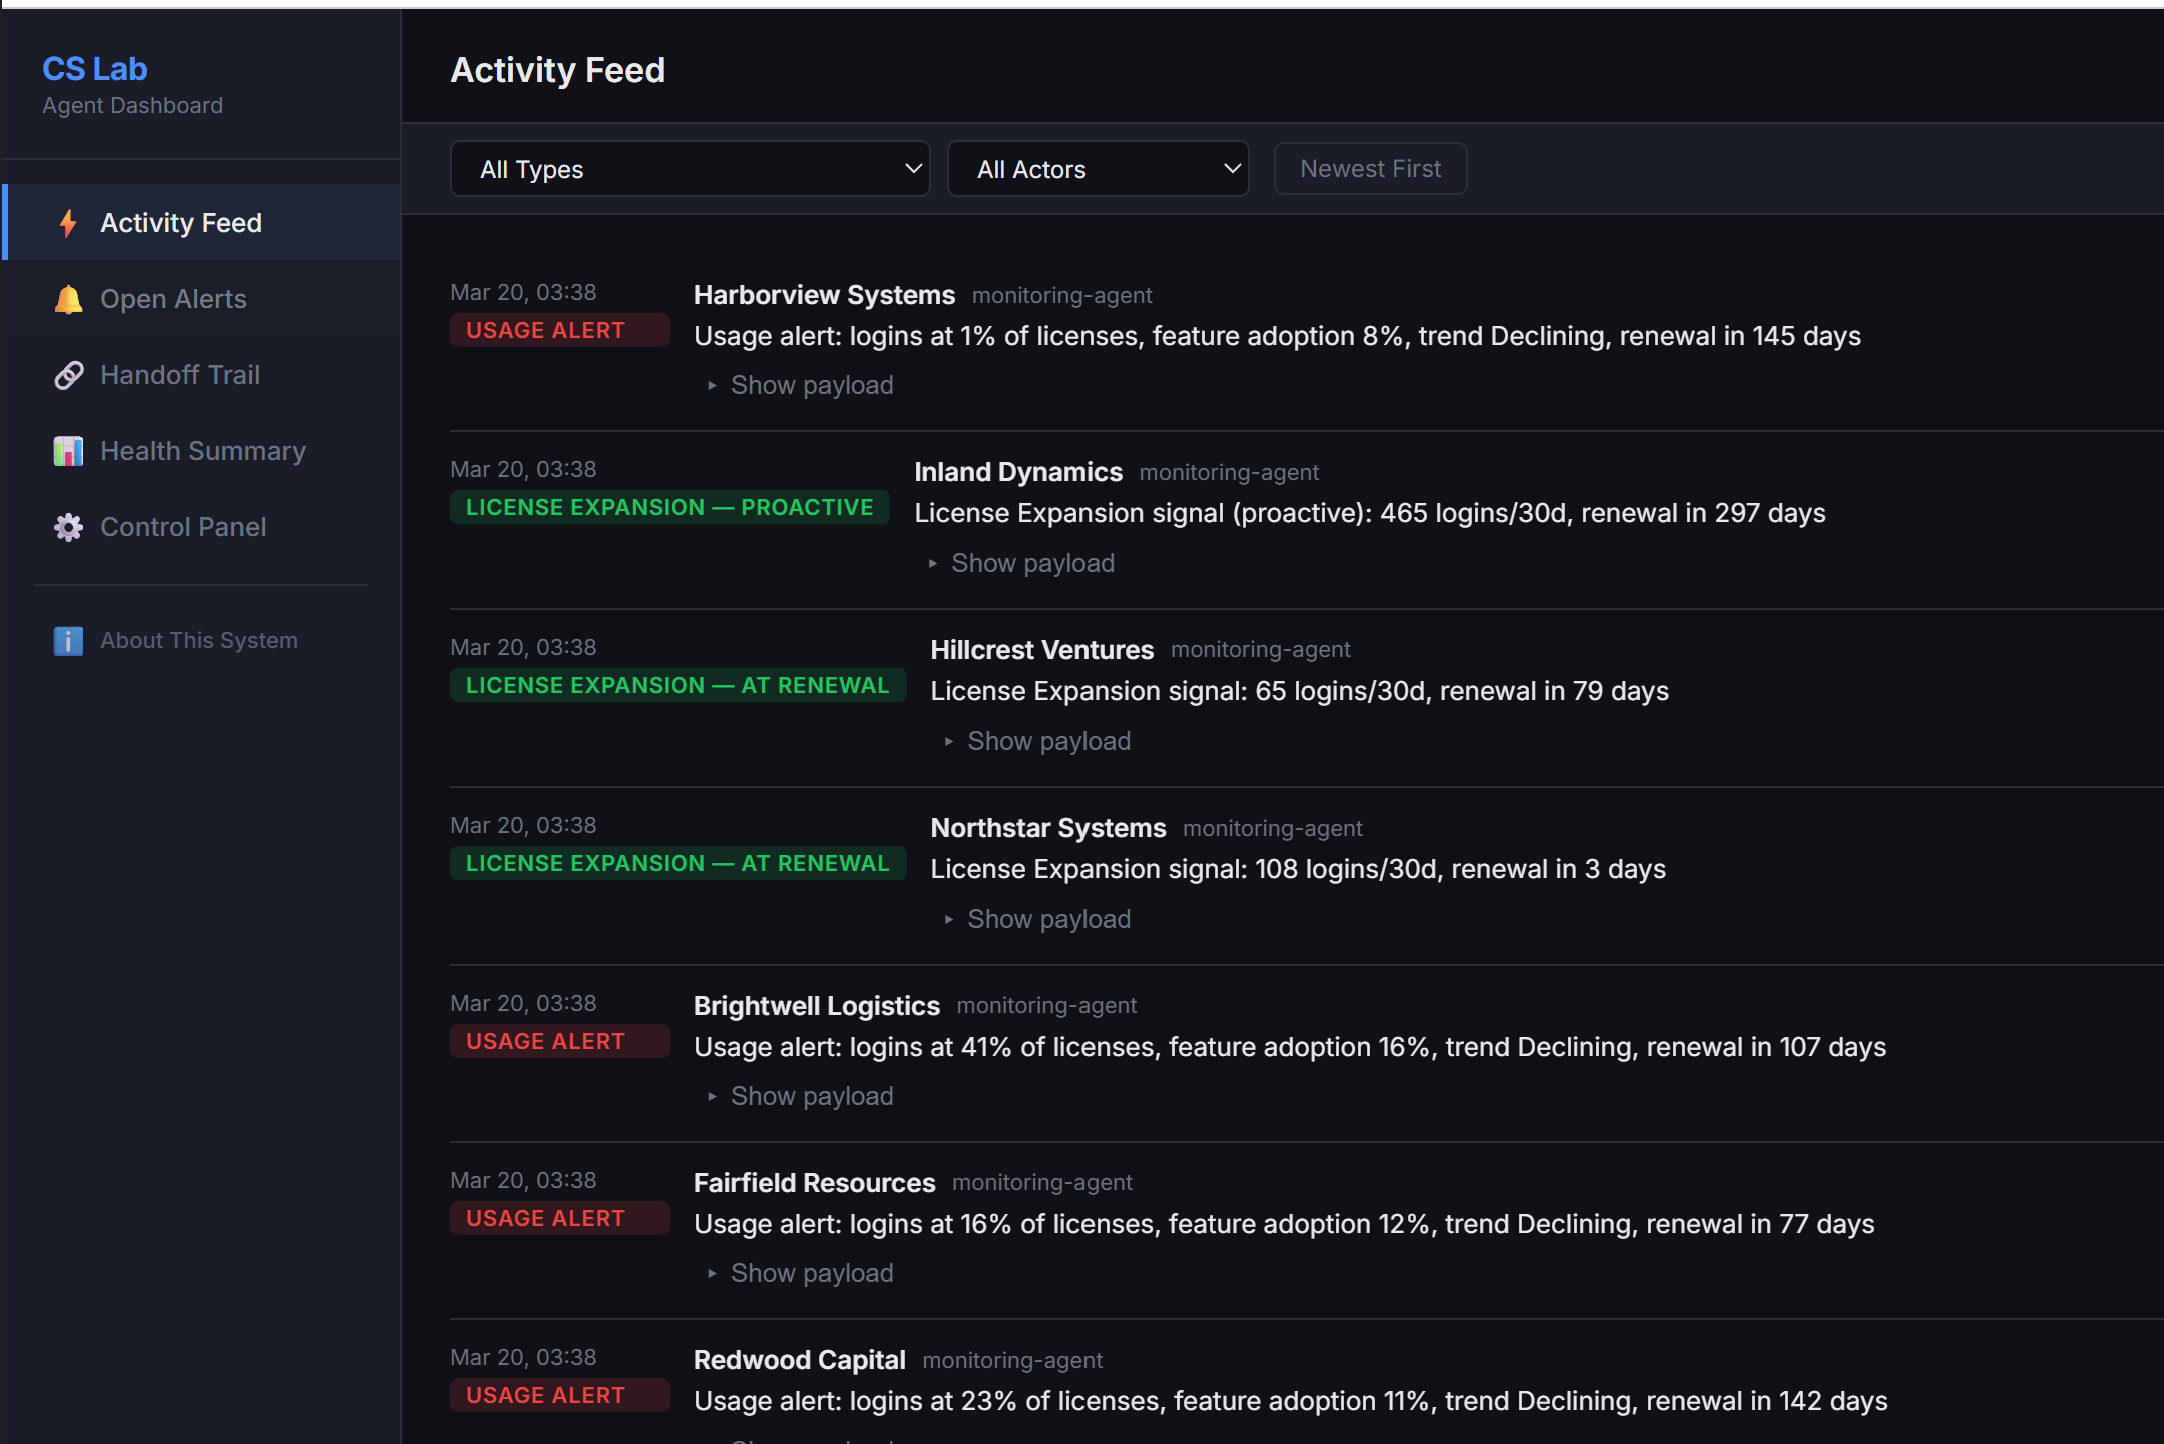
Task: Click the USAGE ALERT badge for Redwood Capital
Action: 560,1395
